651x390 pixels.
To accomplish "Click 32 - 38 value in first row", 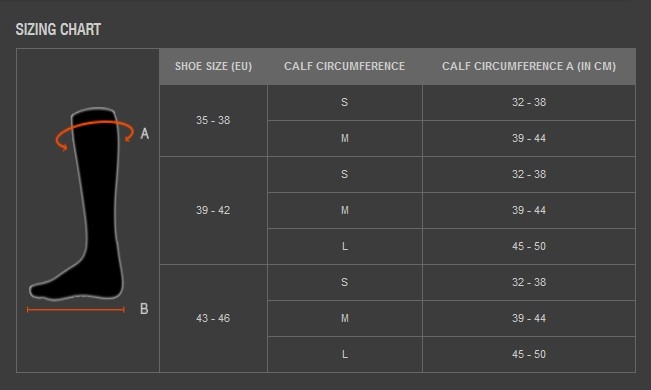I will pos(529,103).
